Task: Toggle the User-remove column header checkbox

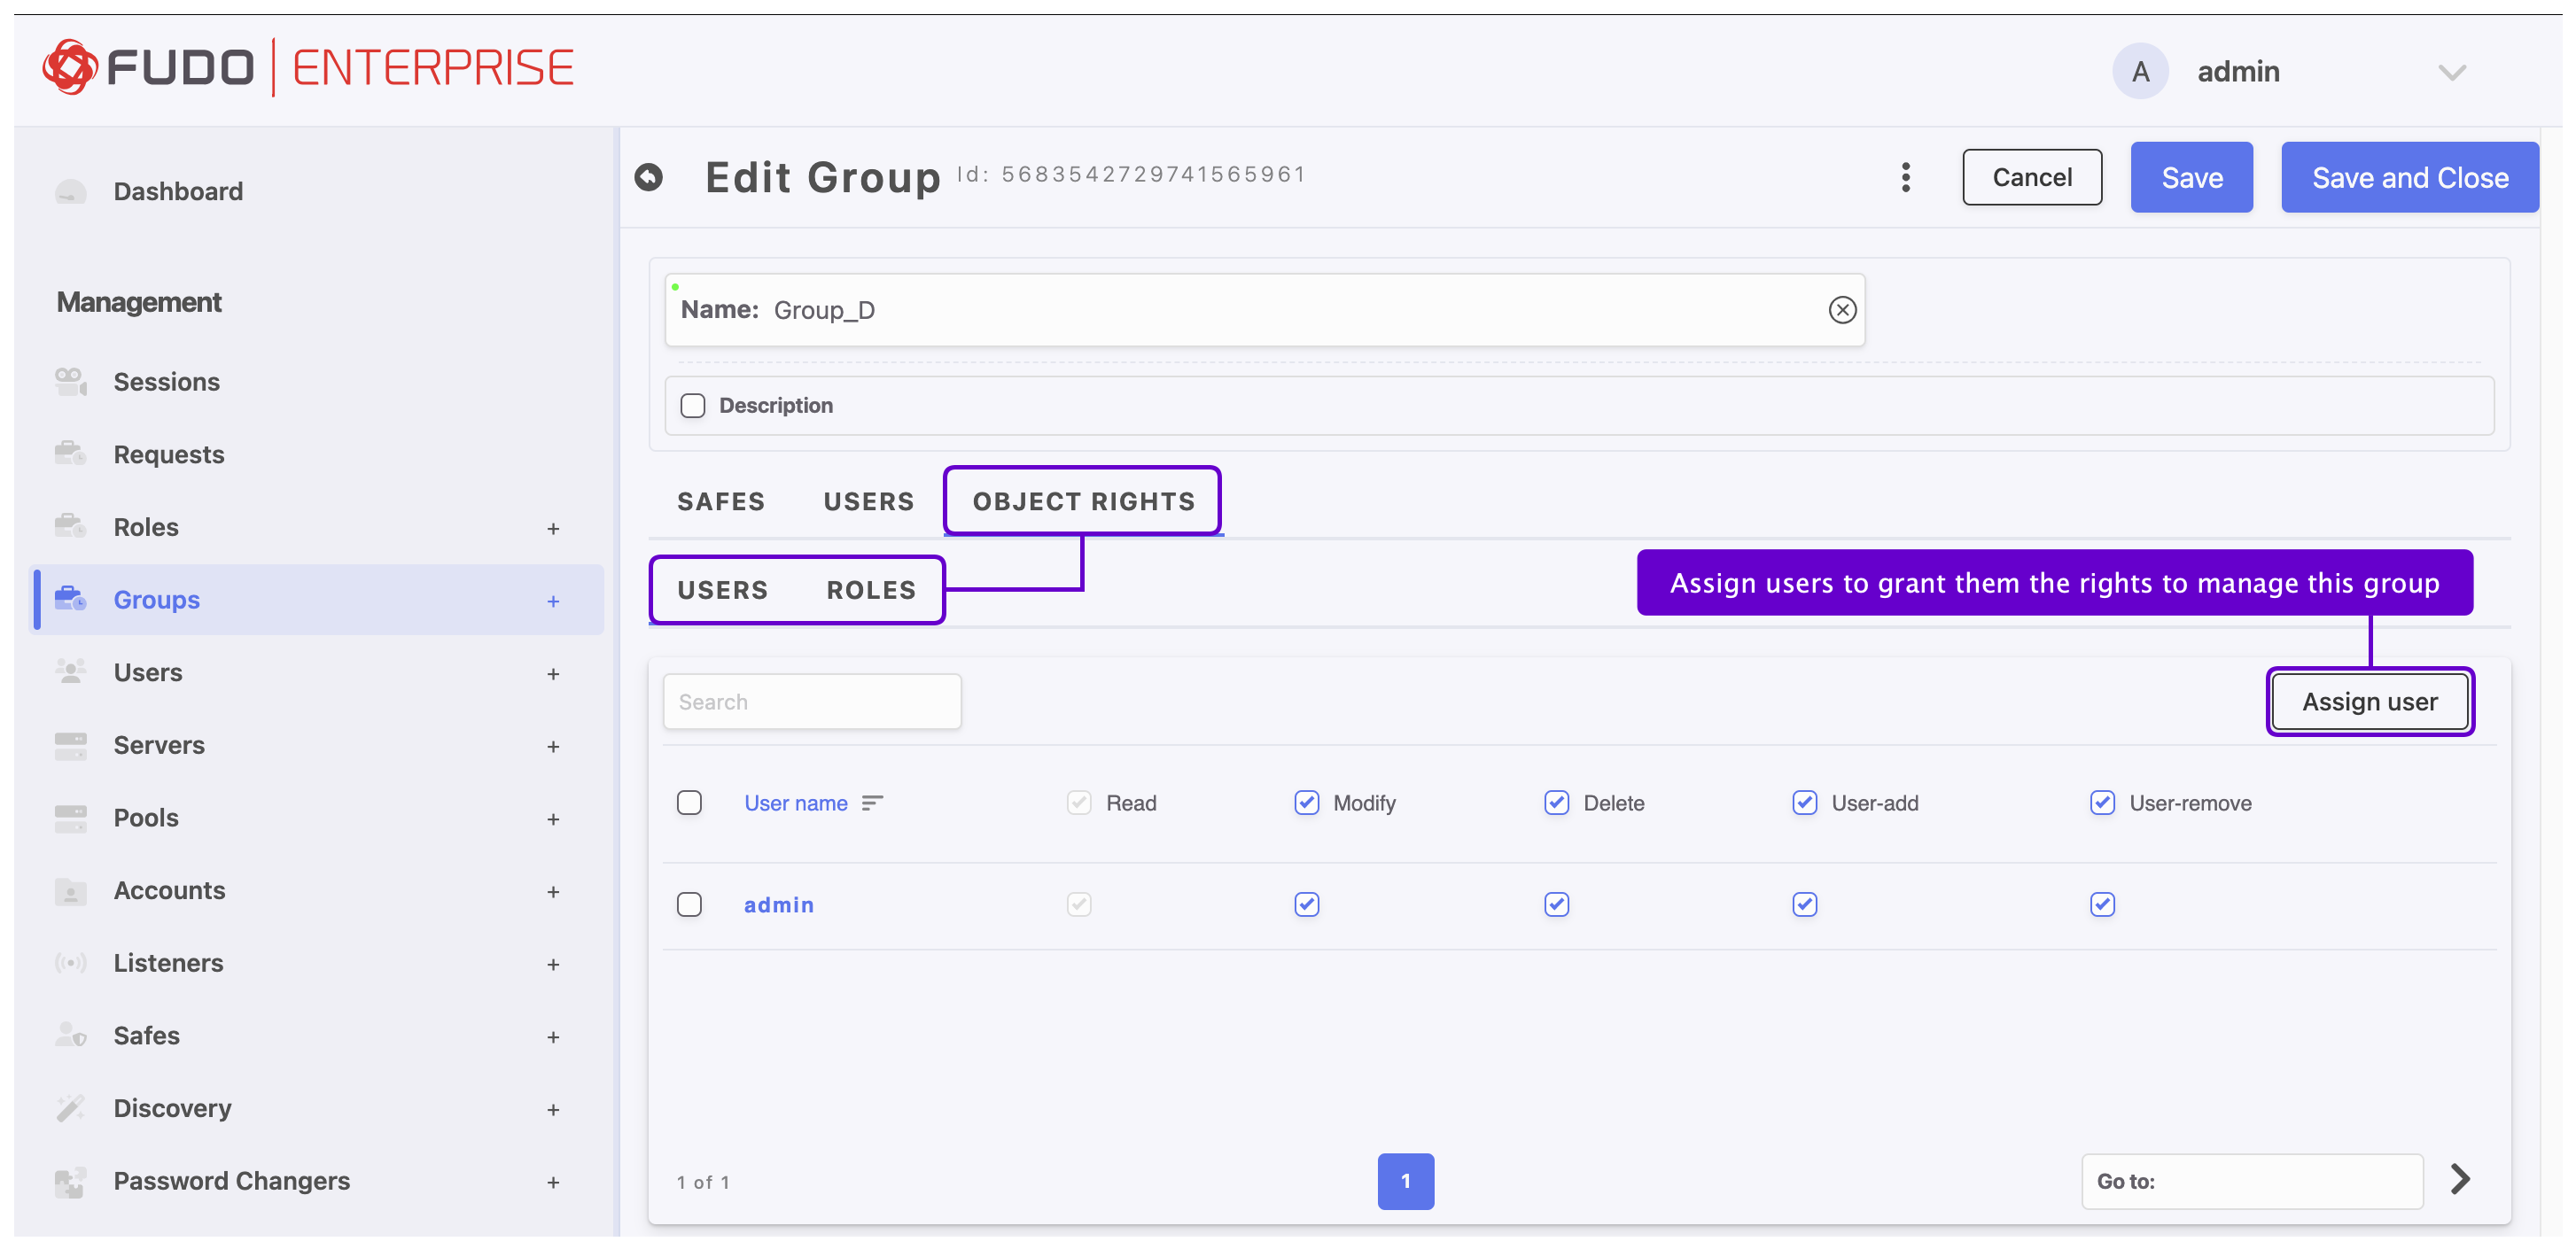Action: pos(2102,802)
